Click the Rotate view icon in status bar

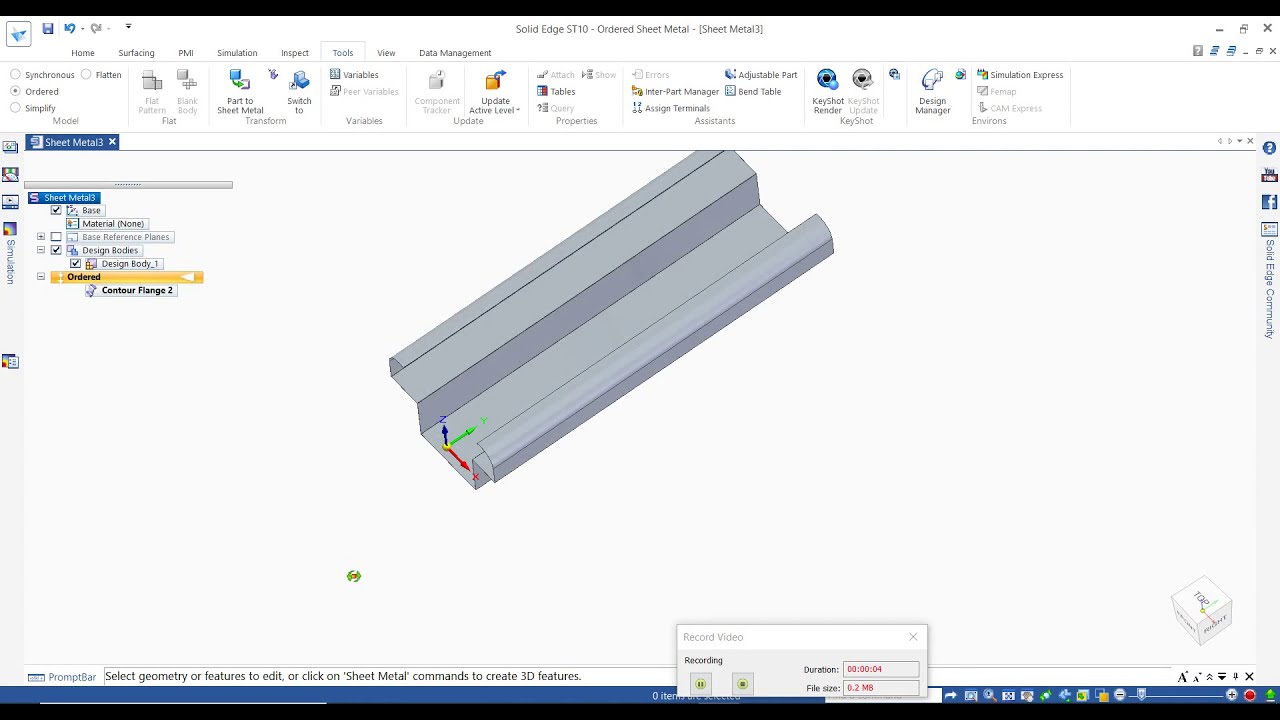coord(1045,695)
